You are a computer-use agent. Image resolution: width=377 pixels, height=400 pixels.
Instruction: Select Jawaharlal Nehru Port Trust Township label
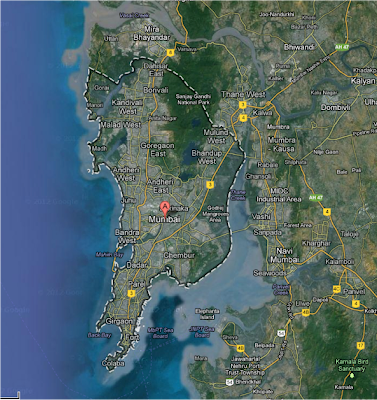[x=245, y=366]
